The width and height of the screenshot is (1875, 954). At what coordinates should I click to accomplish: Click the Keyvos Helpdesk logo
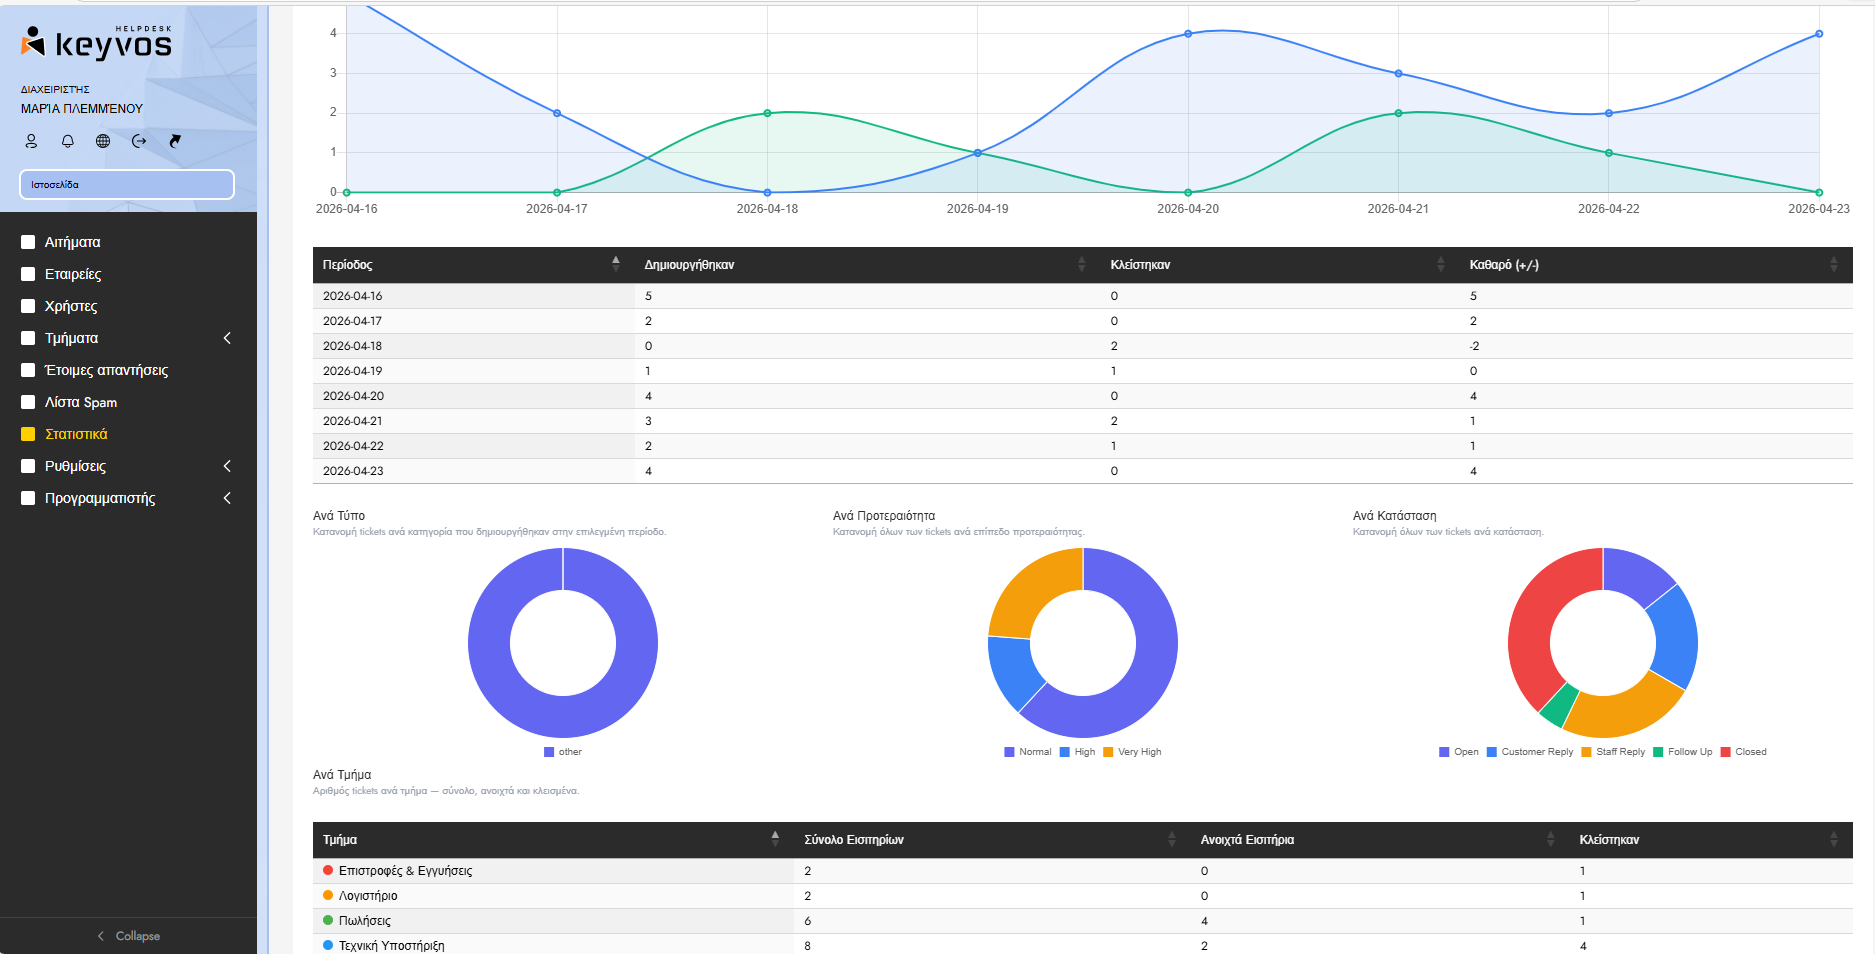[x=97, y=43]
